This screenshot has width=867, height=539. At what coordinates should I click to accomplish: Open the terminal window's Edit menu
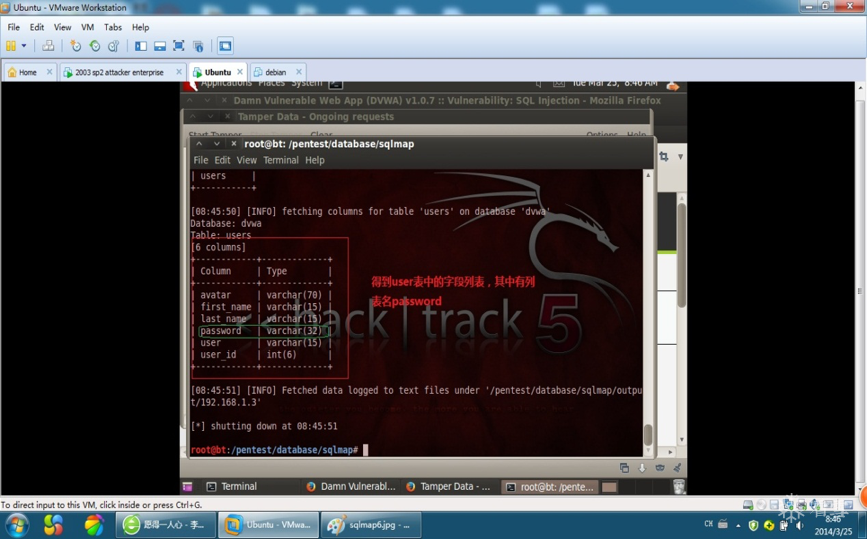pyautogui.click(x=222, y=160)
